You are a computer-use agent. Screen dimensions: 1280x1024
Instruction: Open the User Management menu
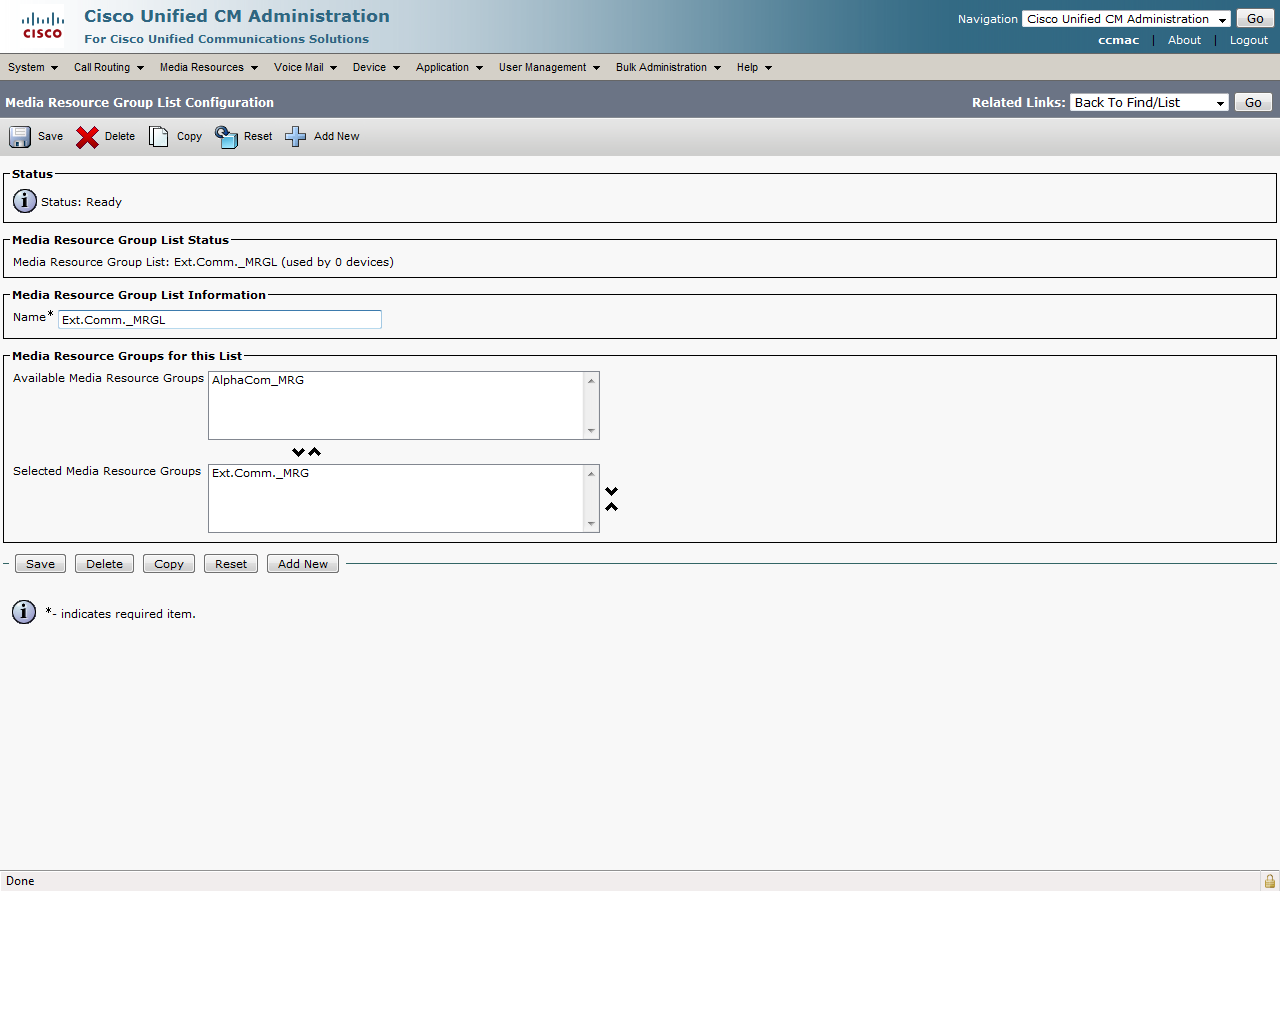[549, 67]
